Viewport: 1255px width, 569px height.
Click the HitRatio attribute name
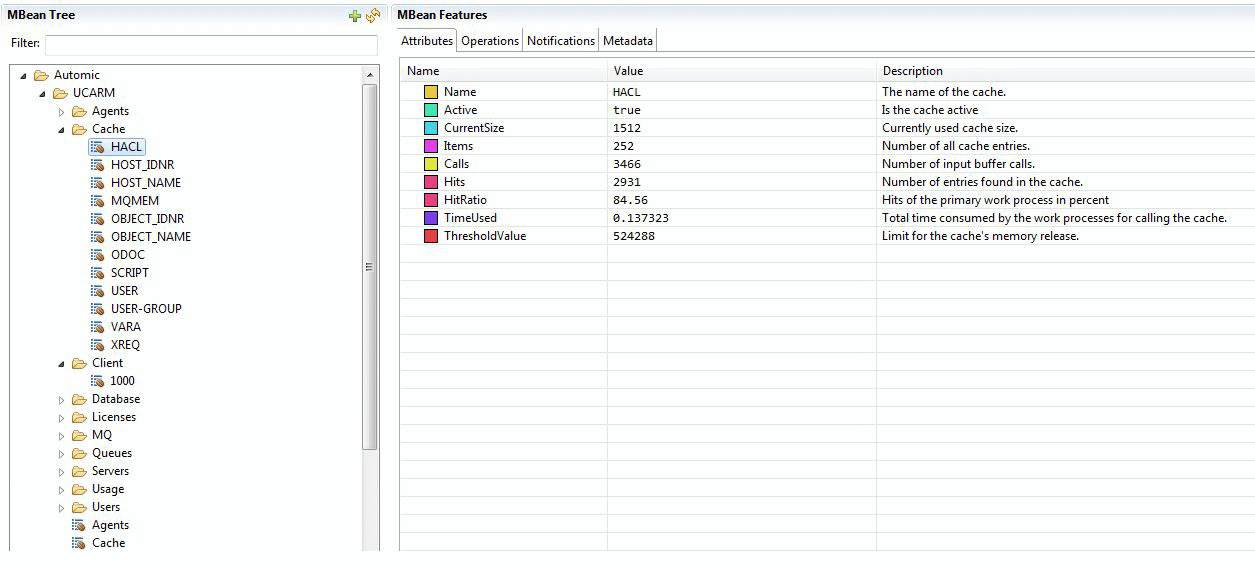tap(465, 200)
